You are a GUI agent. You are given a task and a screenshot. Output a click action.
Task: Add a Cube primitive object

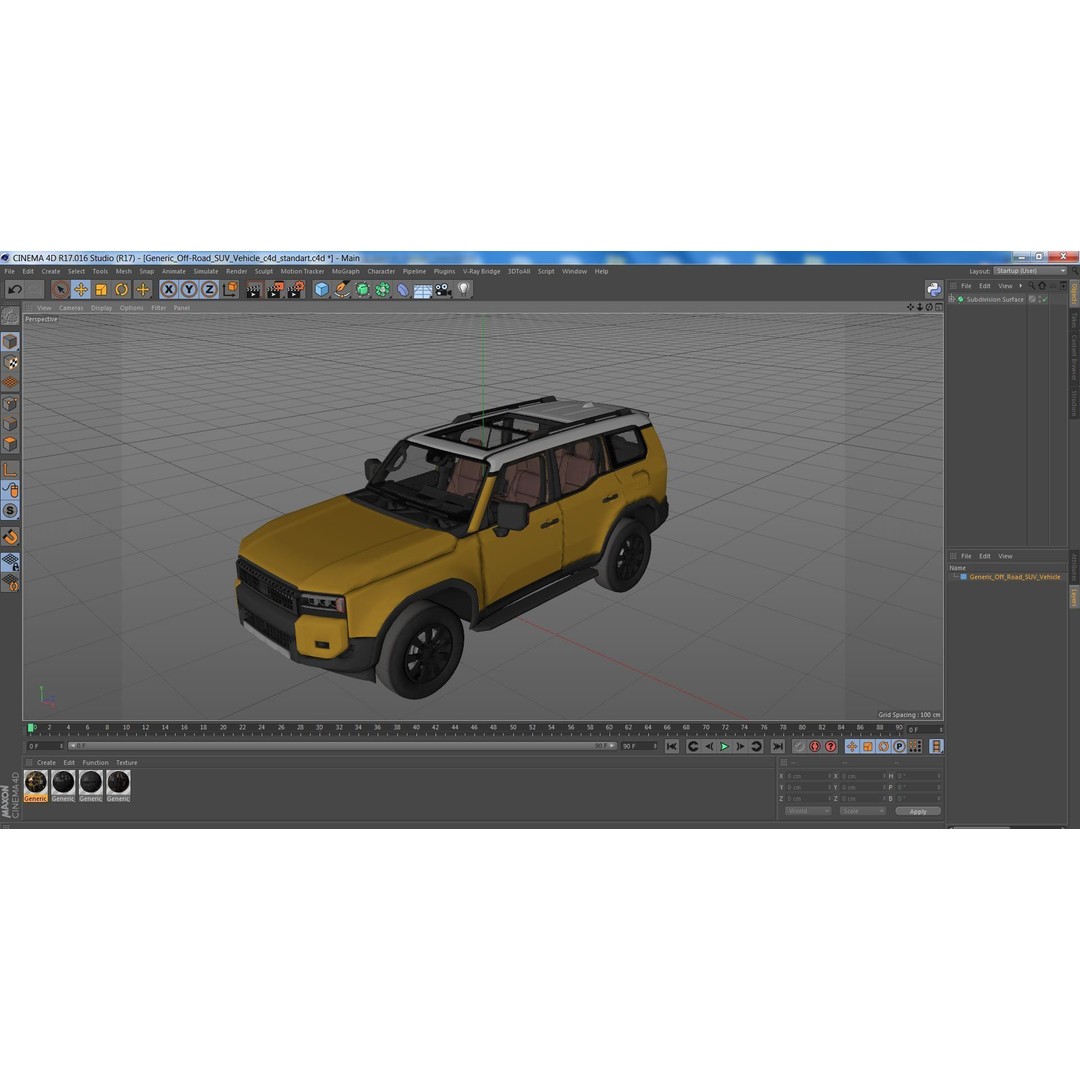[x=322, y=290]
